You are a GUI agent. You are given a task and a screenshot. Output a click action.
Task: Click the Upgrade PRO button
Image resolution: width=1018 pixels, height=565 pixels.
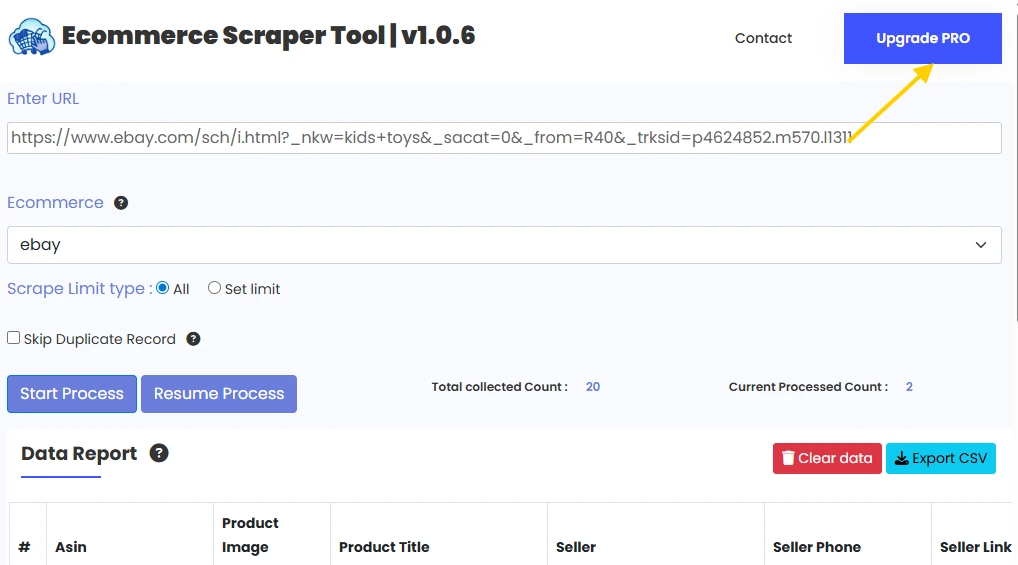click(x=923, y=38)
